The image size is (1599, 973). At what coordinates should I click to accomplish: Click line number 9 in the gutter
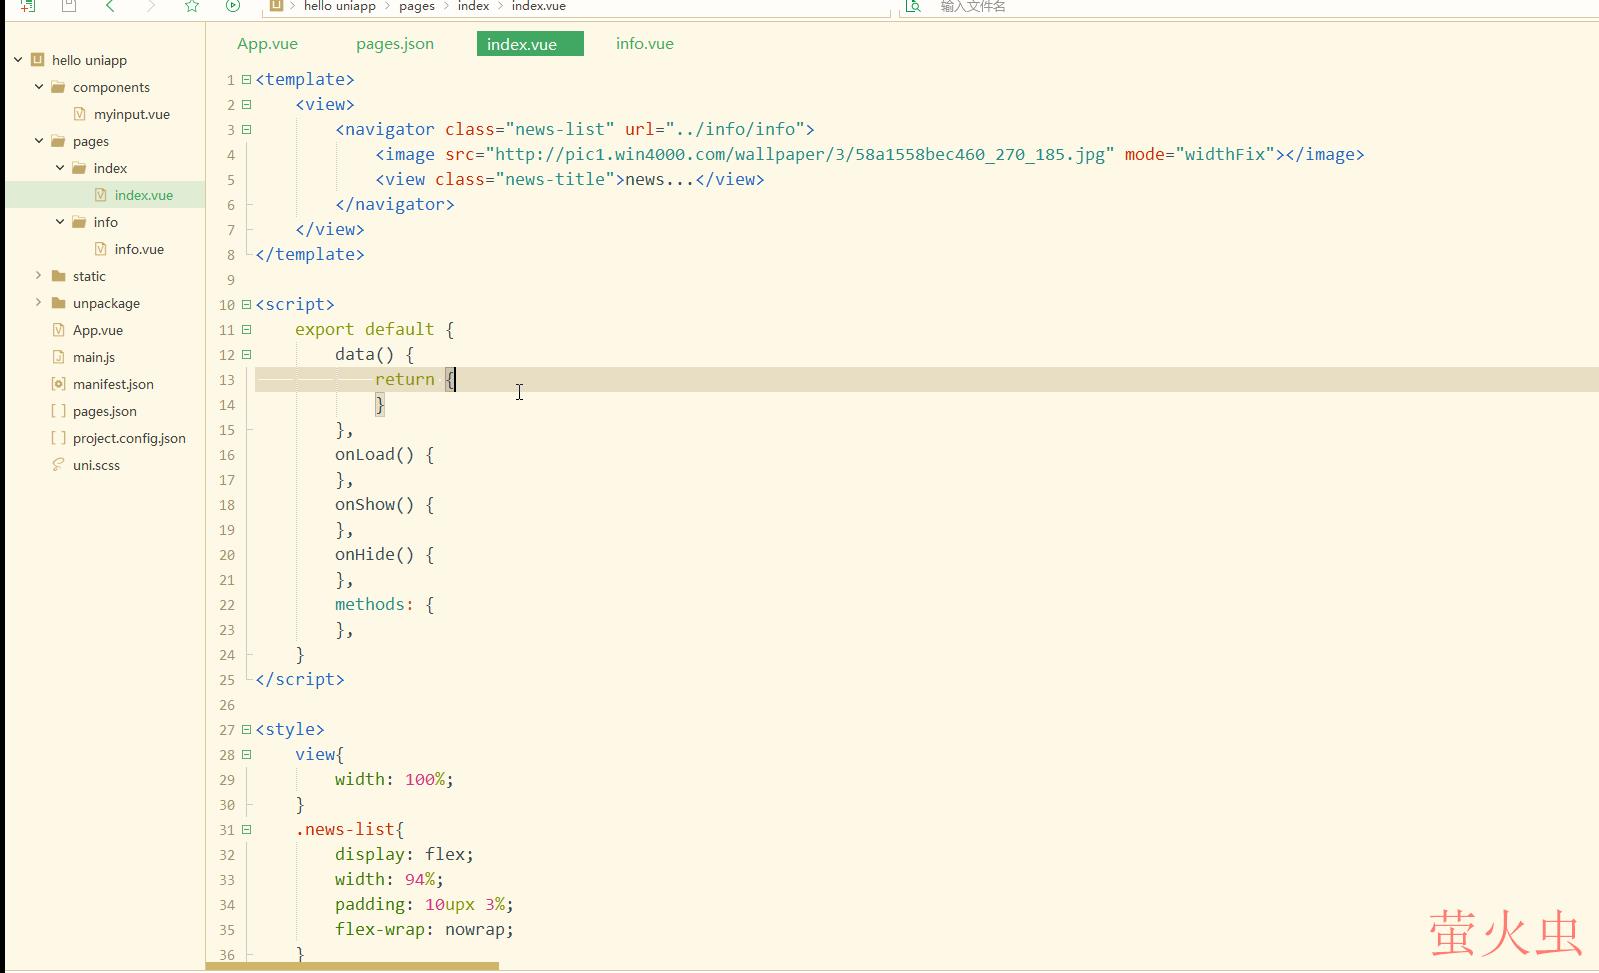tap(231, 279)
